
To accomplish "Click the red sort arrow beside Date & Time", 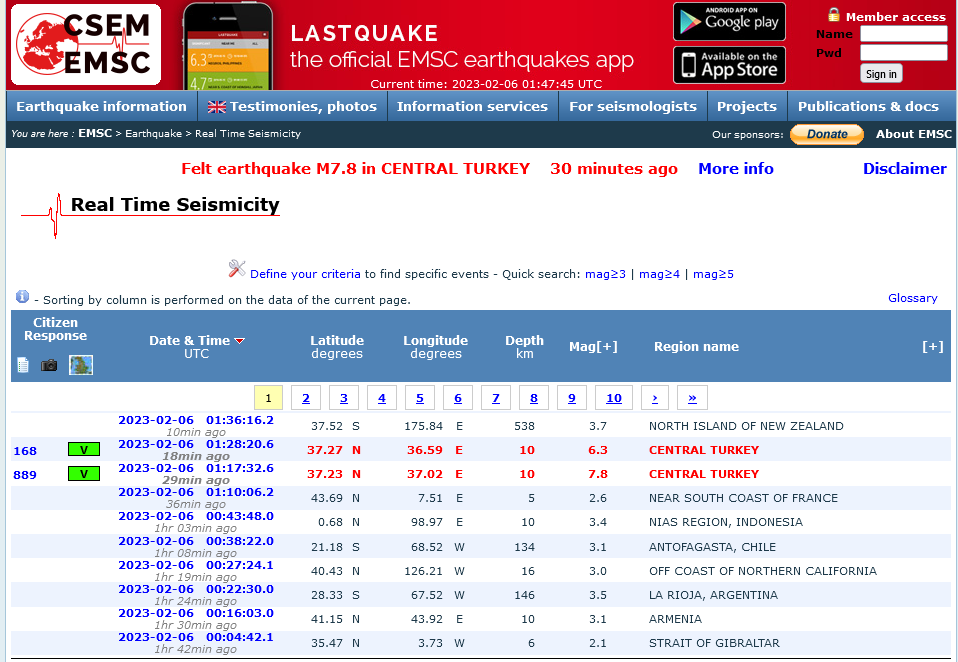I will (x=240, y=341).
